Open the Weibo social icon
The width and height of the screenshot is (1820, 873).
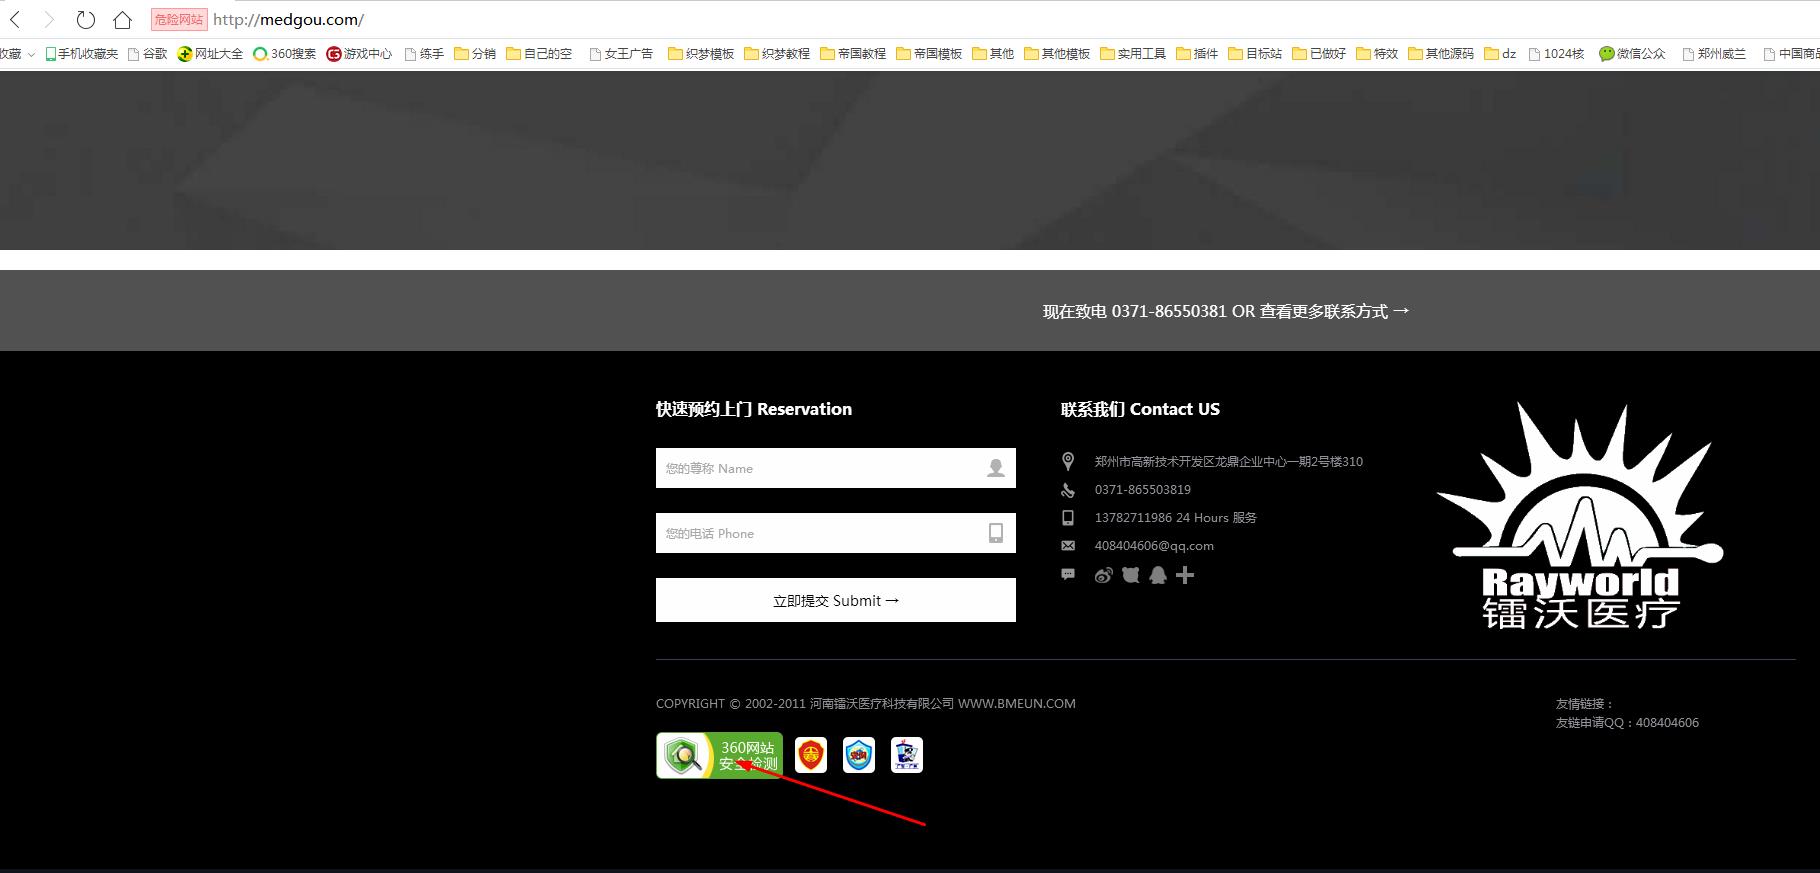[1103, 575]
